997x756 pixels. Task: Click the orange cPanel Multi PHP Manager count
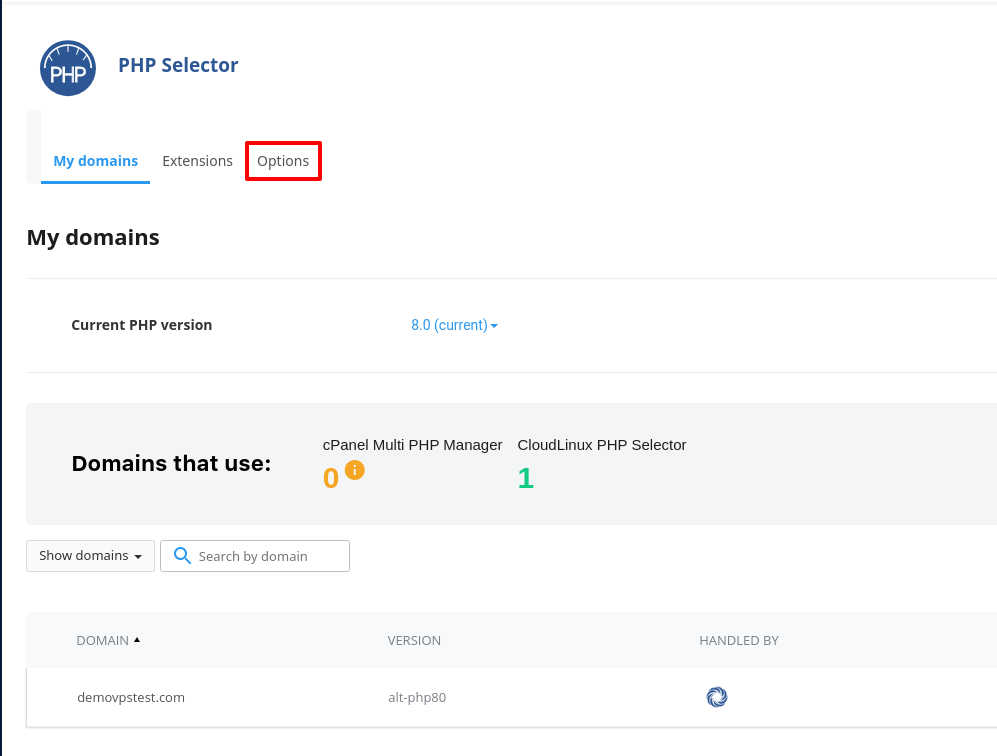pyautogui.click(x=331, y=478)
